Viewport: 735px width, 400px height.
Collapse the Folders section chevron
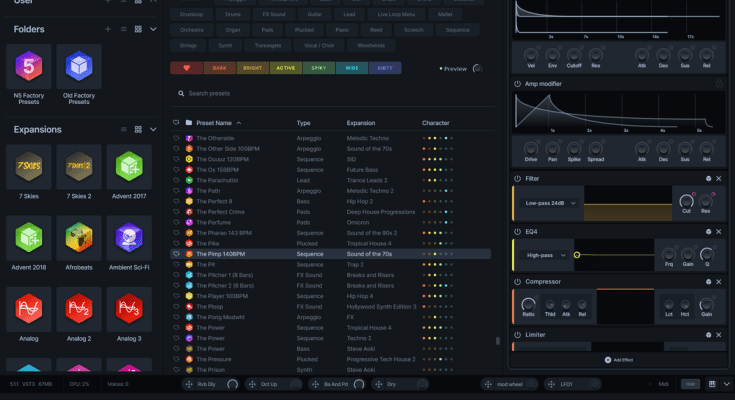coord(153,30)
